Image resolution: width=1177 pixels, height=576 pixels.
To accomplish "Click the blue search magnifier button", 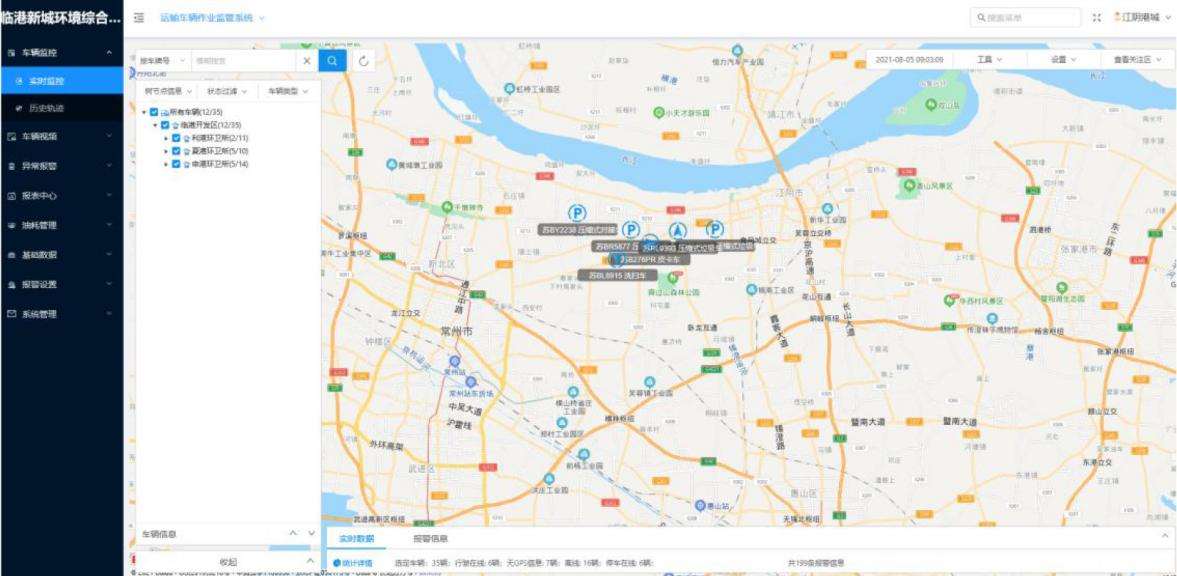I will click(333, 61).
